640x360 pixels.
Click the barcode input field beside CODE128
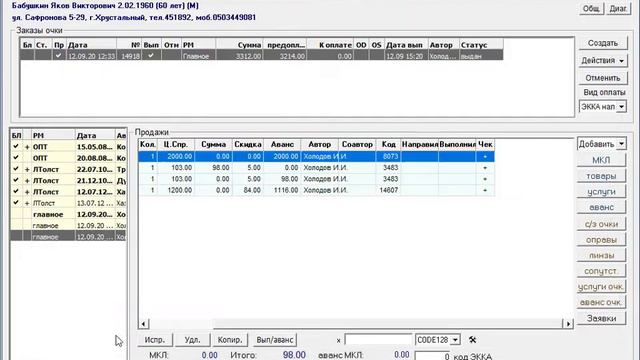pos(378,340)
